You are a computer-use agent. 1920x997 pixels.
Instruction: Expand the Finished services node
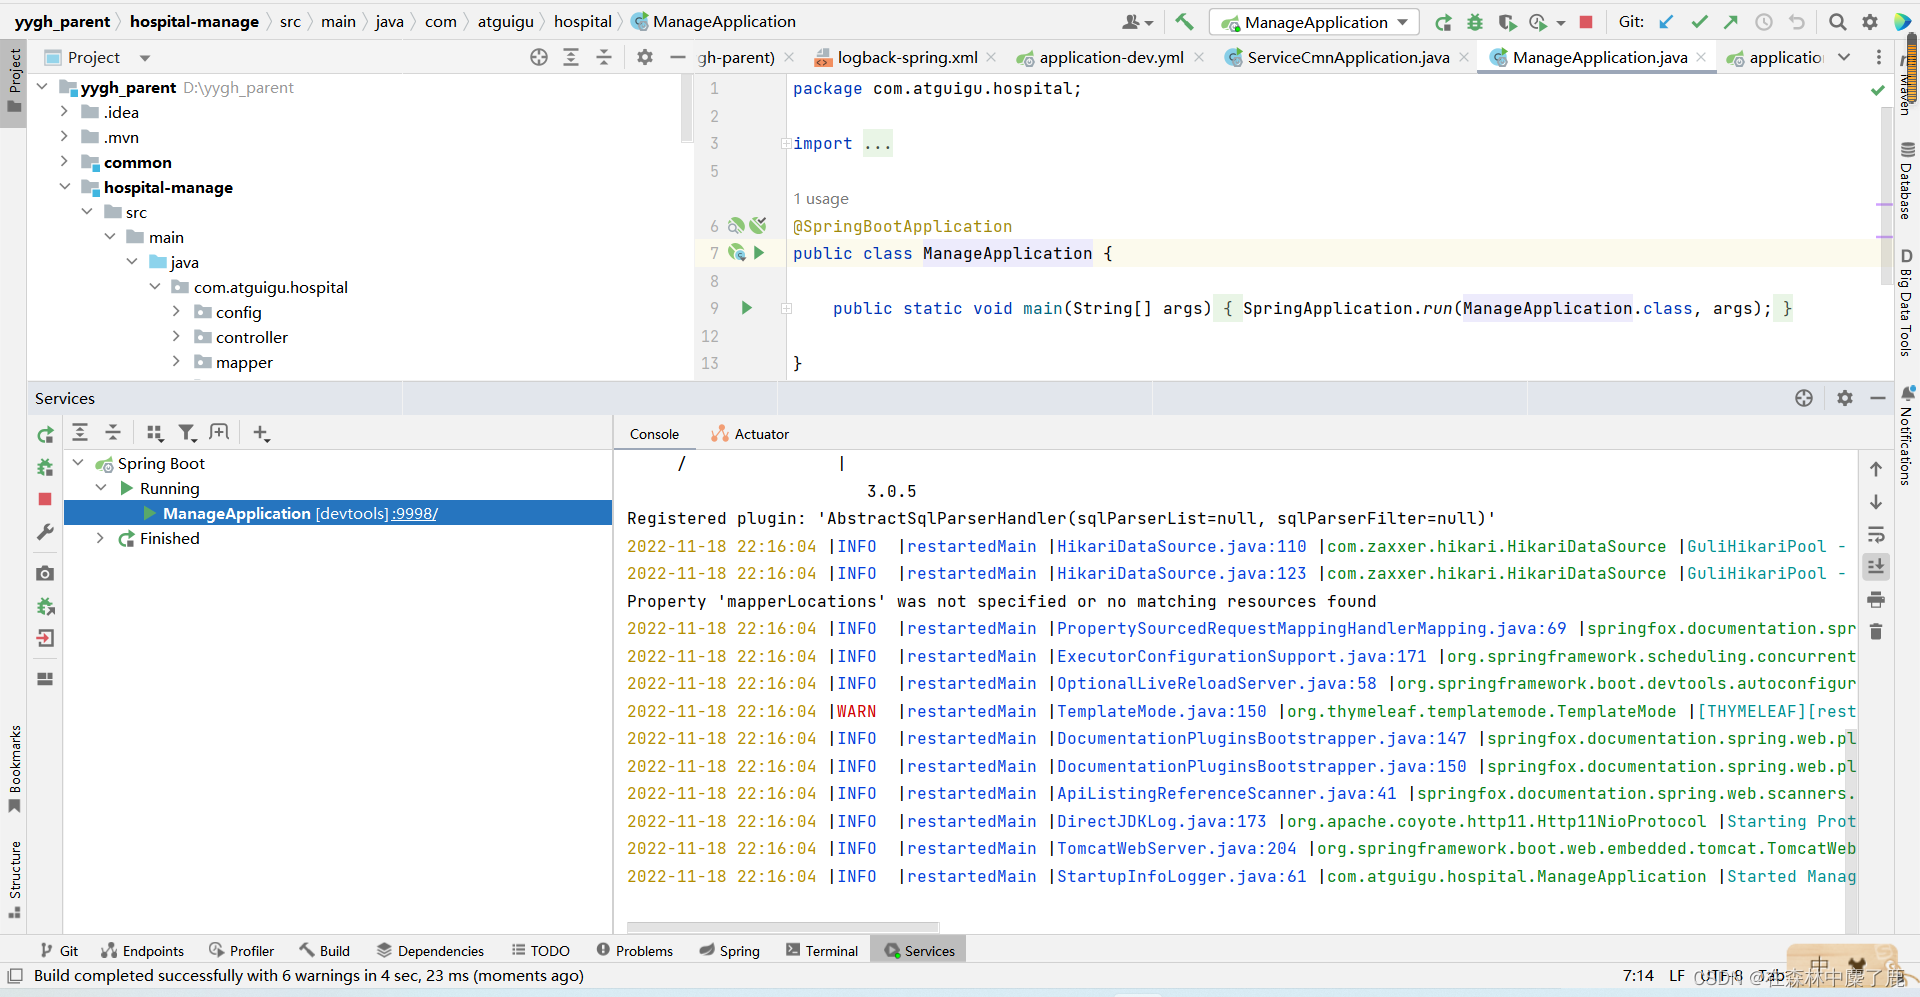[100, 538]
